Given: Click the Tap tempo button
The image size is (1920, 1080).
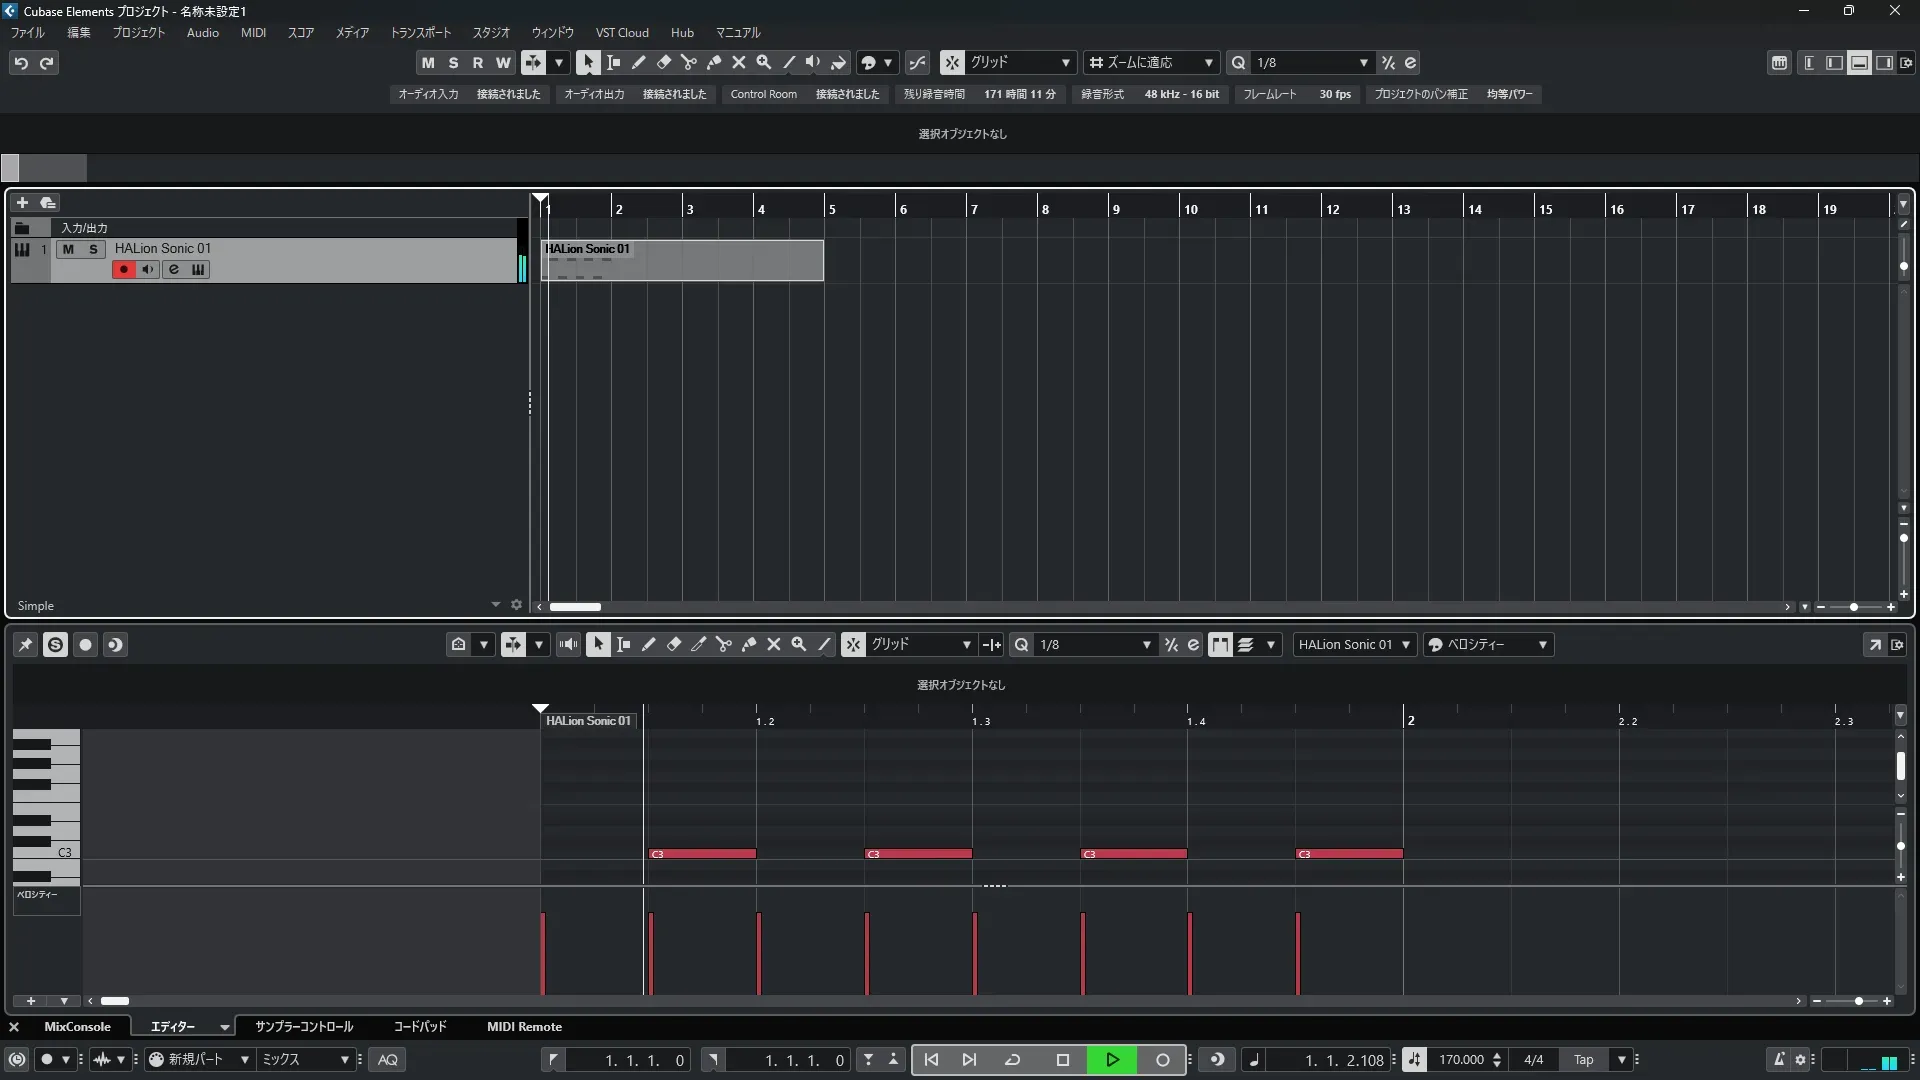Looking at the screenshot, I should click(x=1583, y=1060).
